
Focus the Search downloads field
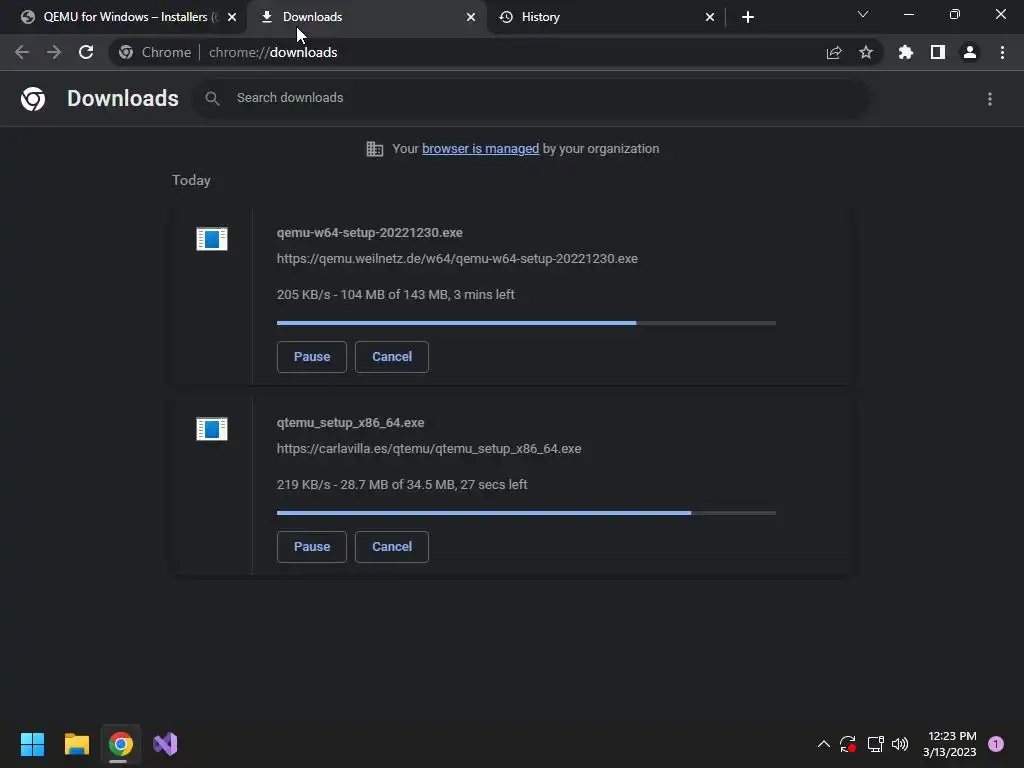pyautogui.click(x=530, y=99)
